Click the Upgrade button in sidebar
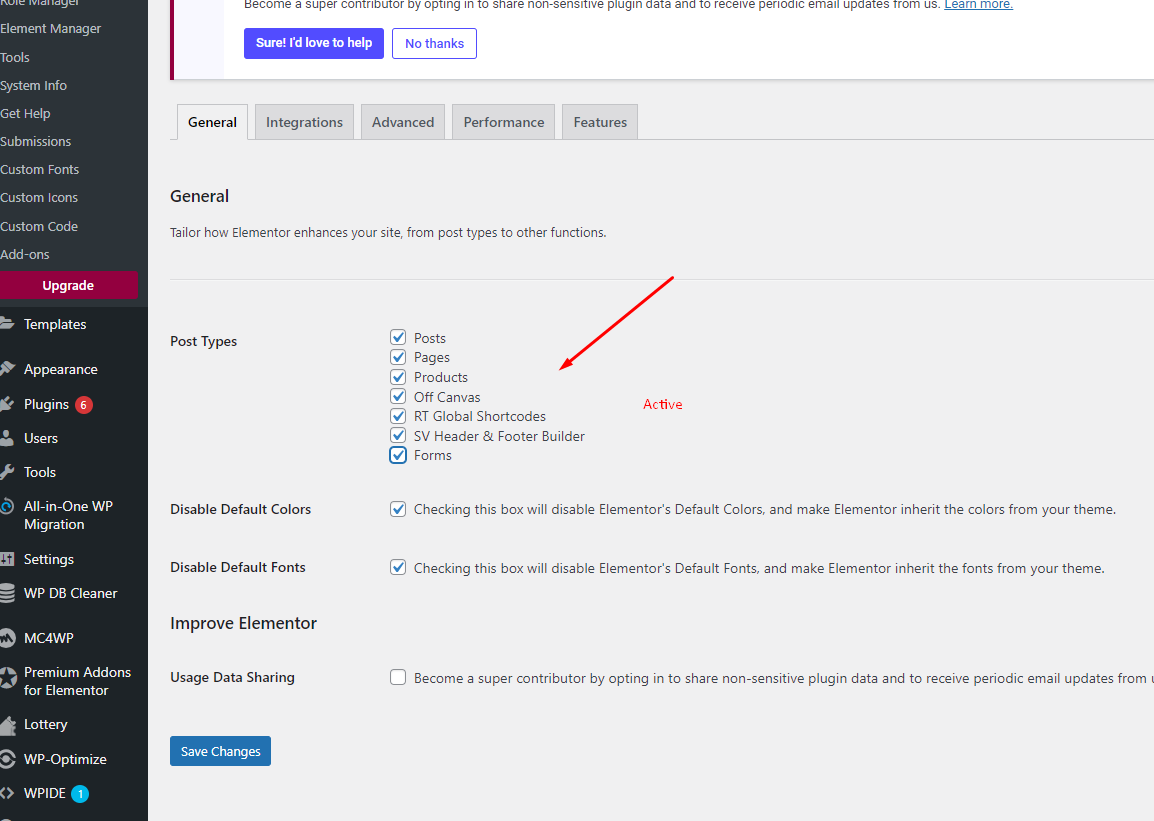 tap(68, 285)
